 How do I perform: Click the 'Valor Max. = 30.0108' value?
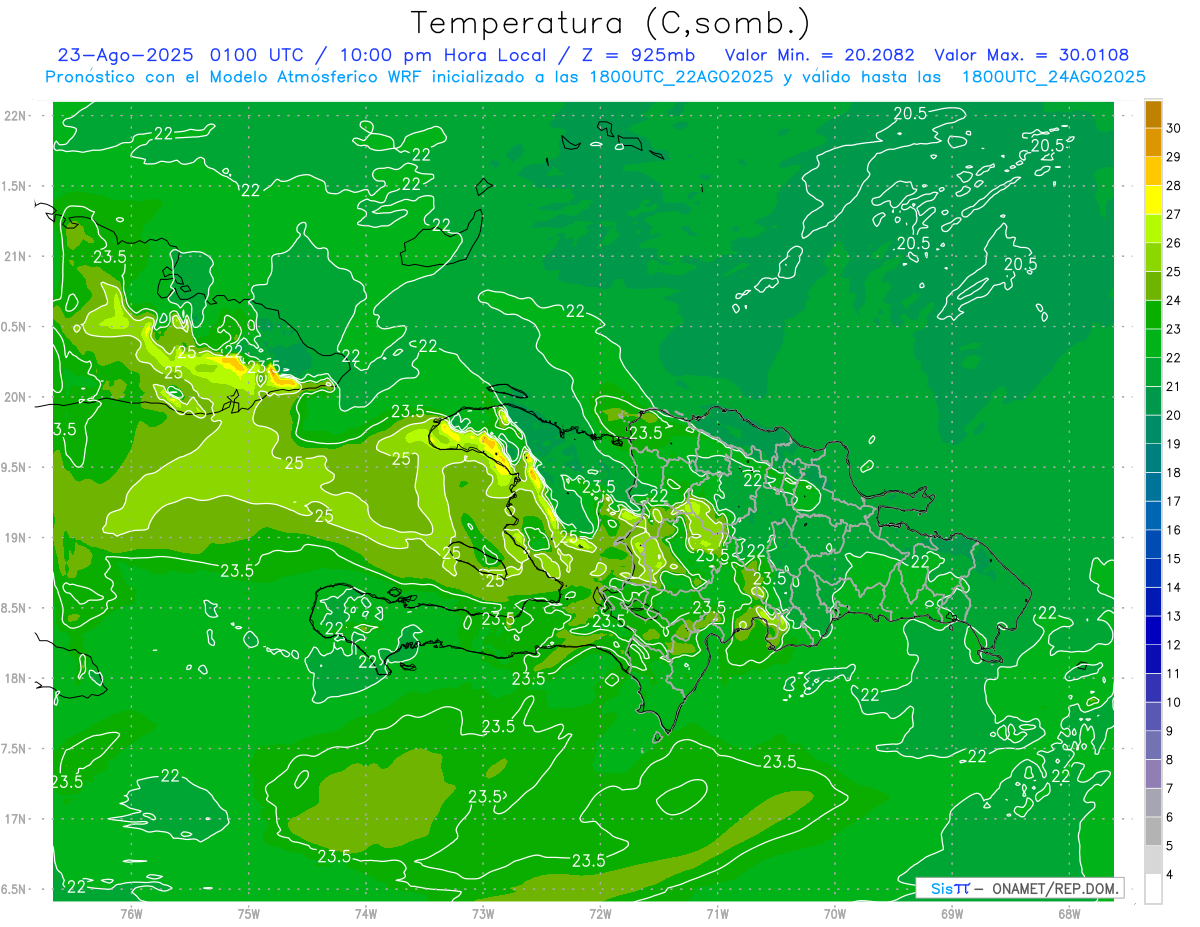coord(1031,55)
